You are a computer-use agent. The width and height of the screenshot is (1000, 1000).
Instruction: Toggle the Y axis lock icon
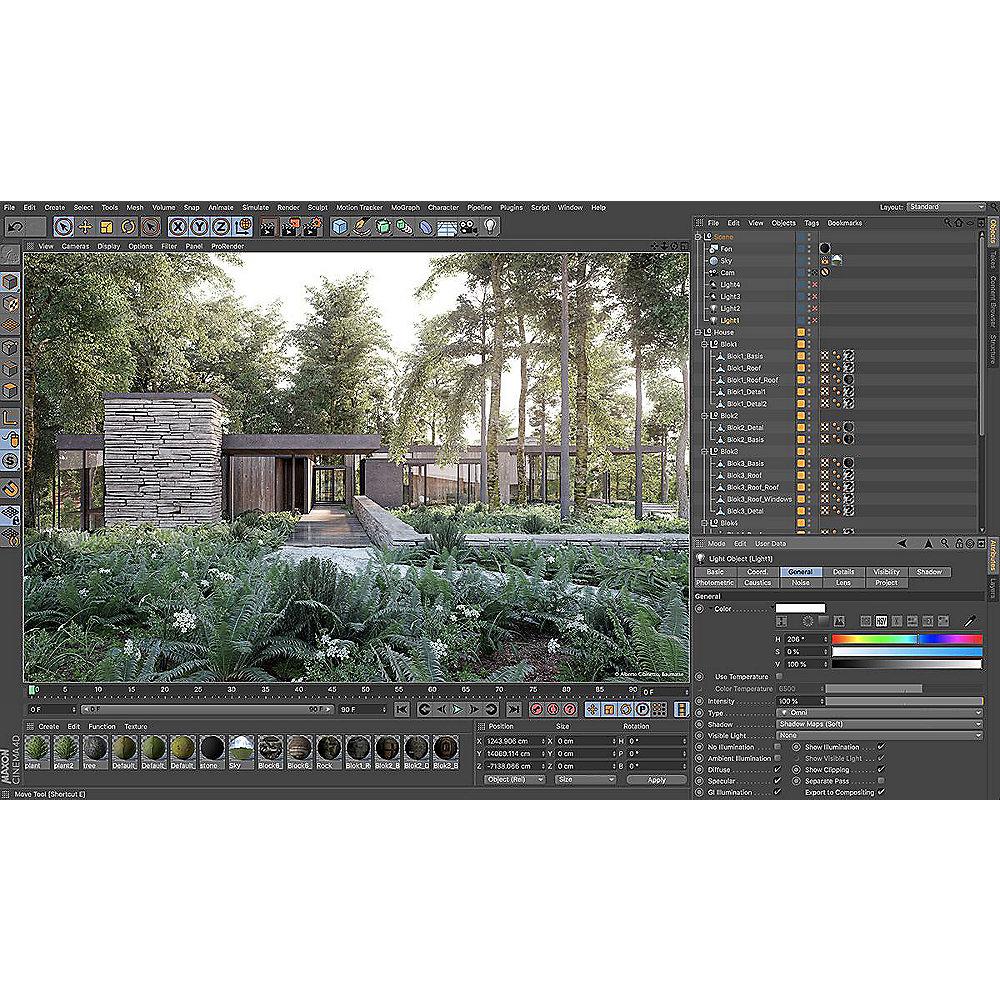tap(199, 227)
